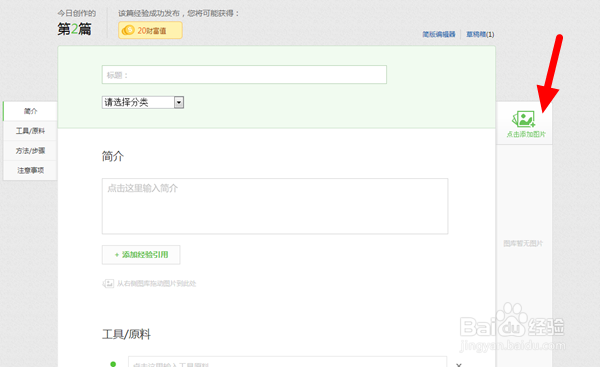Open the 请选择分类 category dropdown

pos(143,102)
